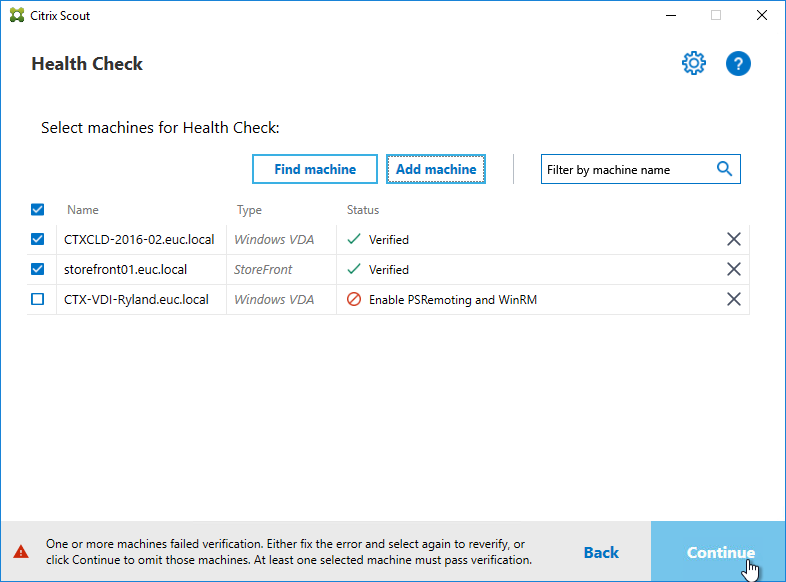Click the red prohibited icon for CTX-VDI-Ryland
786x582 pixels.
tap(354, 299)
